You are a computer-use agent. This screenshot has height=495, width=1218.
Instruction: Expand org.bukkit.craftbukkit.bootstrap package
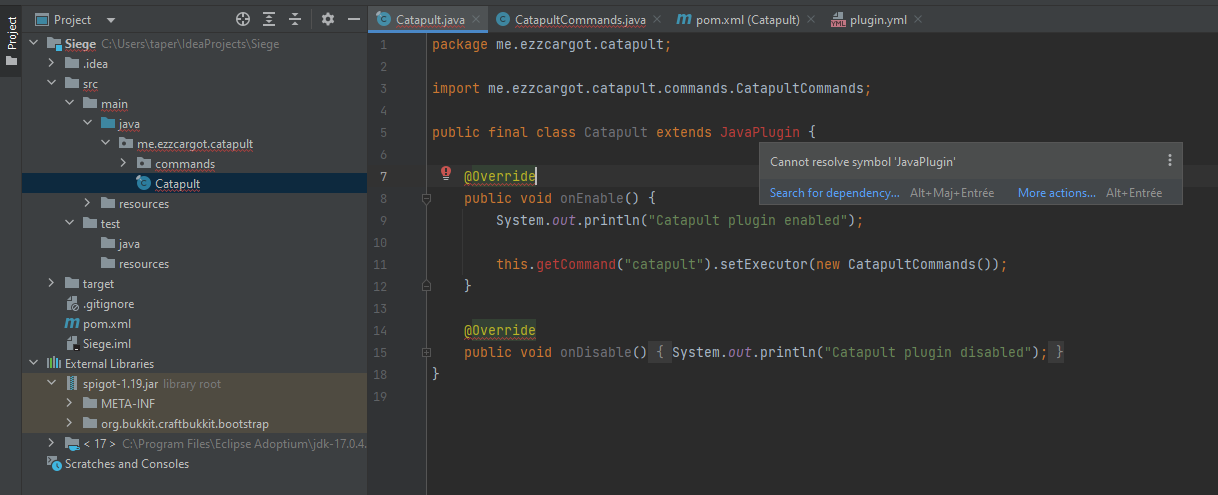point(70,424)
